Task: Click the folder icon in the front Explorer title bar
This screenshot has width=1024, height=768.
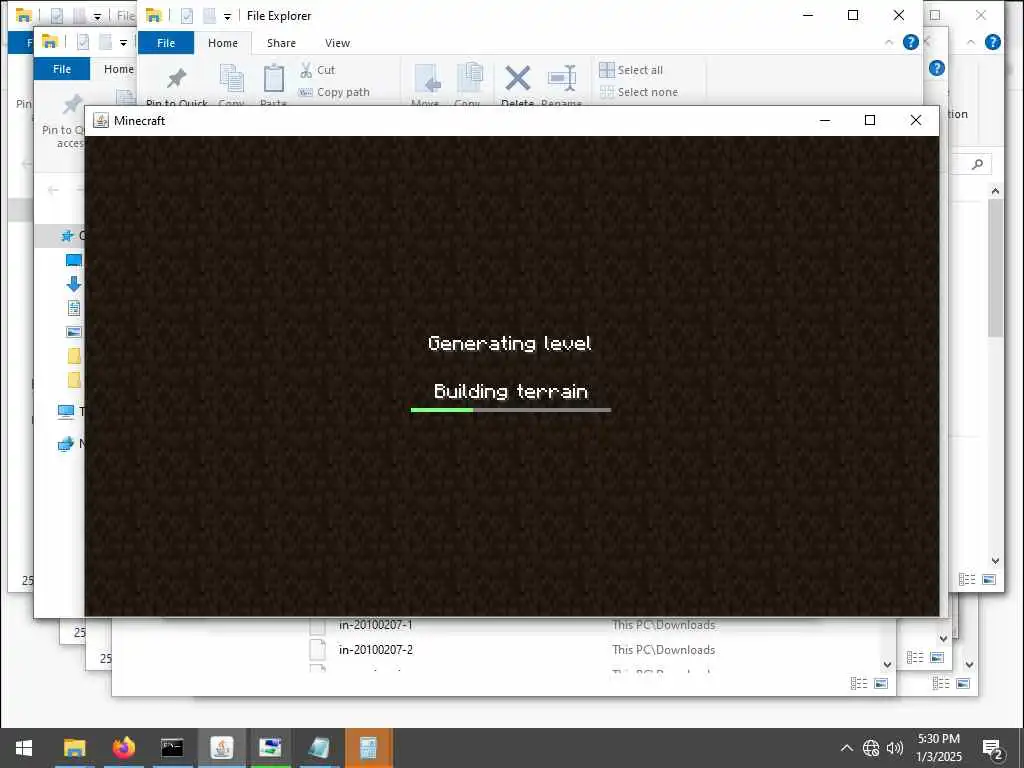Action: point(154,16)
